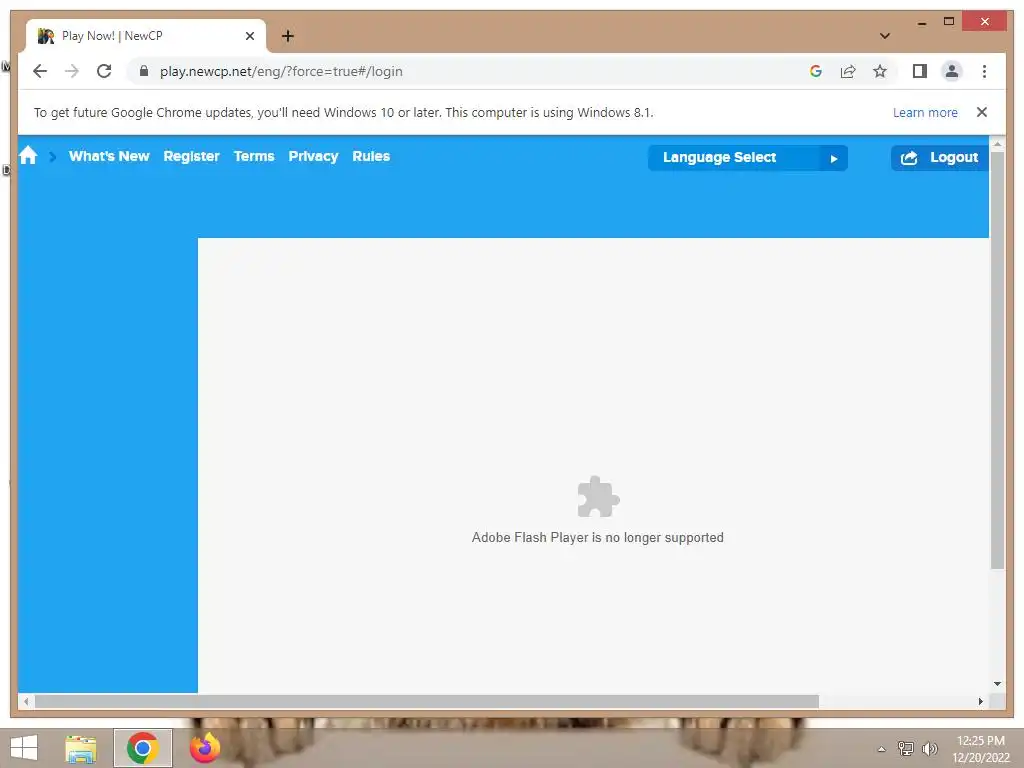The width and height of the screenshot is (1024, 768).
Task: Share this page via share icon
Action: (848, 71)
